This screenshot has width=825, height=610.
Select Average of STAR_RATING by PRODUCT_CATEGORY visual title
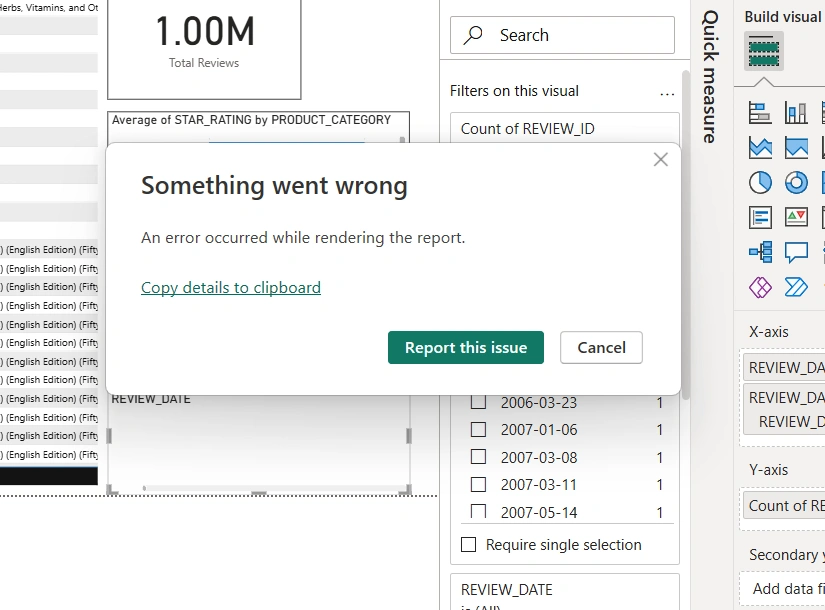251,120
